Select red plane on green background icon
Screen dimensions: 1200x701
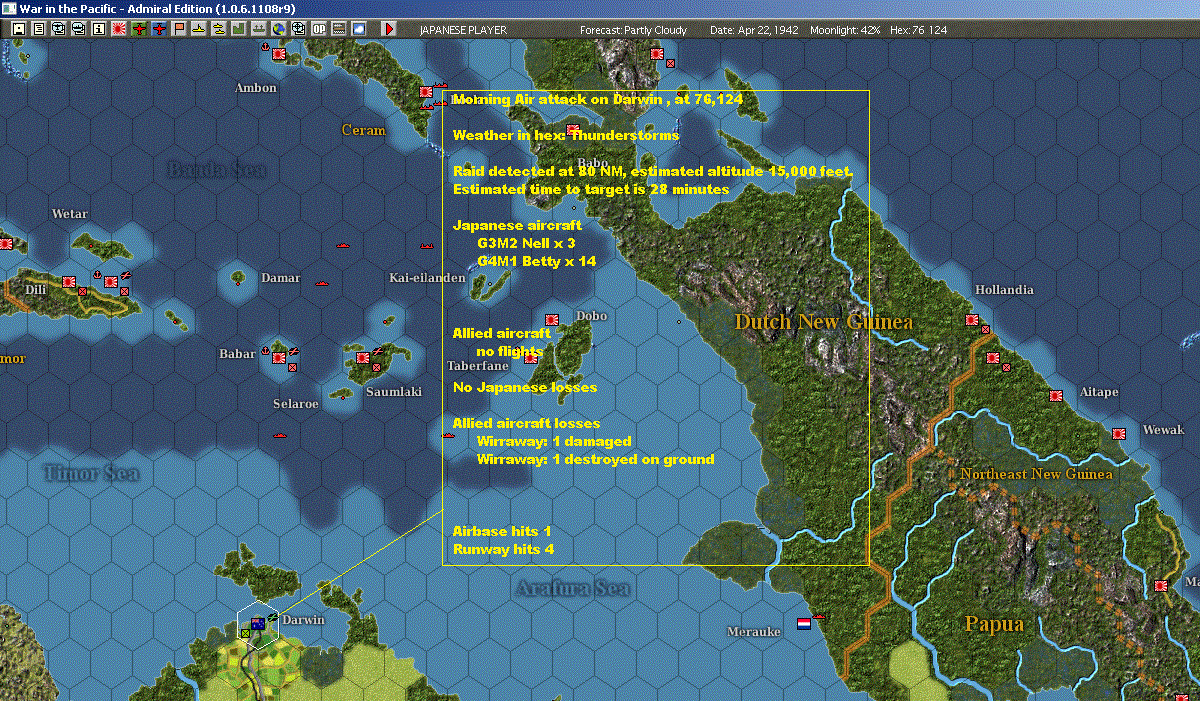point(138,30)
